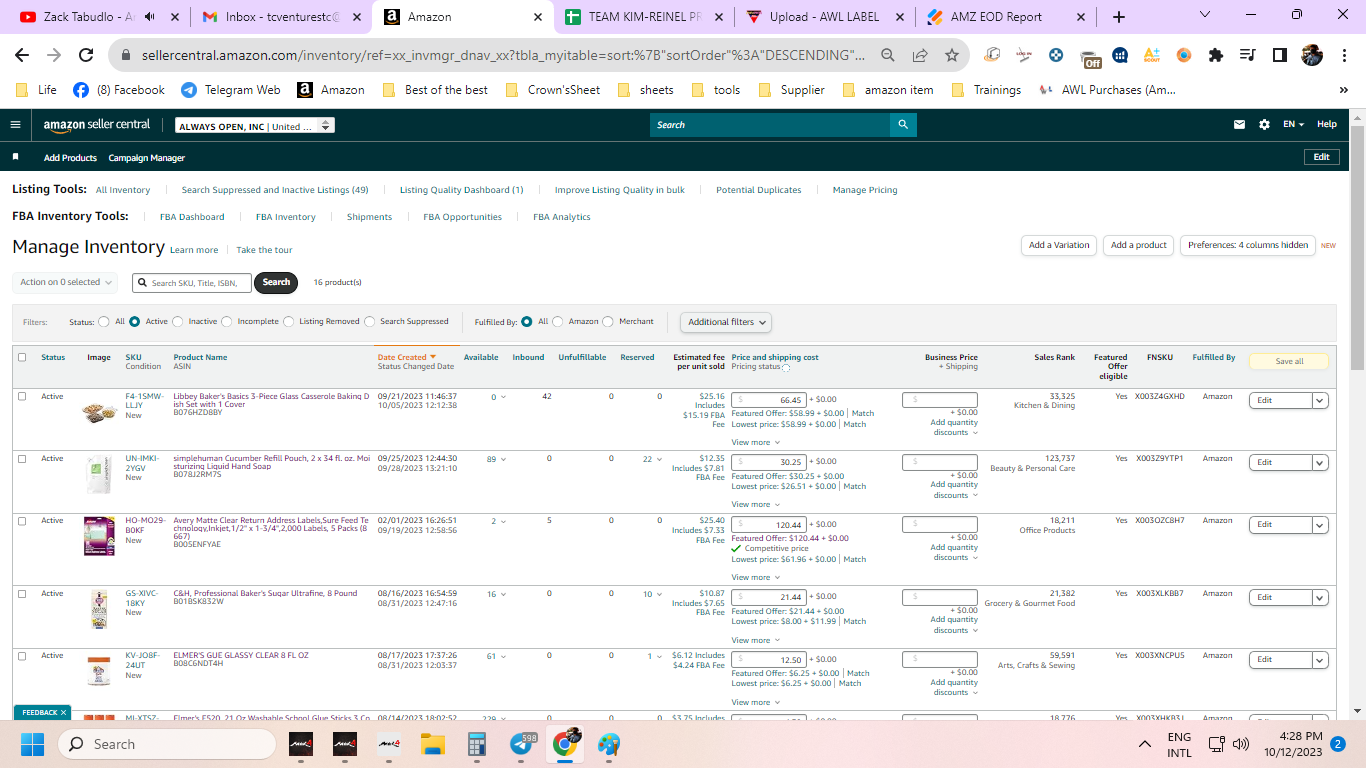Click the magnifier button in the top search bar
The width and height of the screenshot is (1366, 768).
(x=903, y=125)
